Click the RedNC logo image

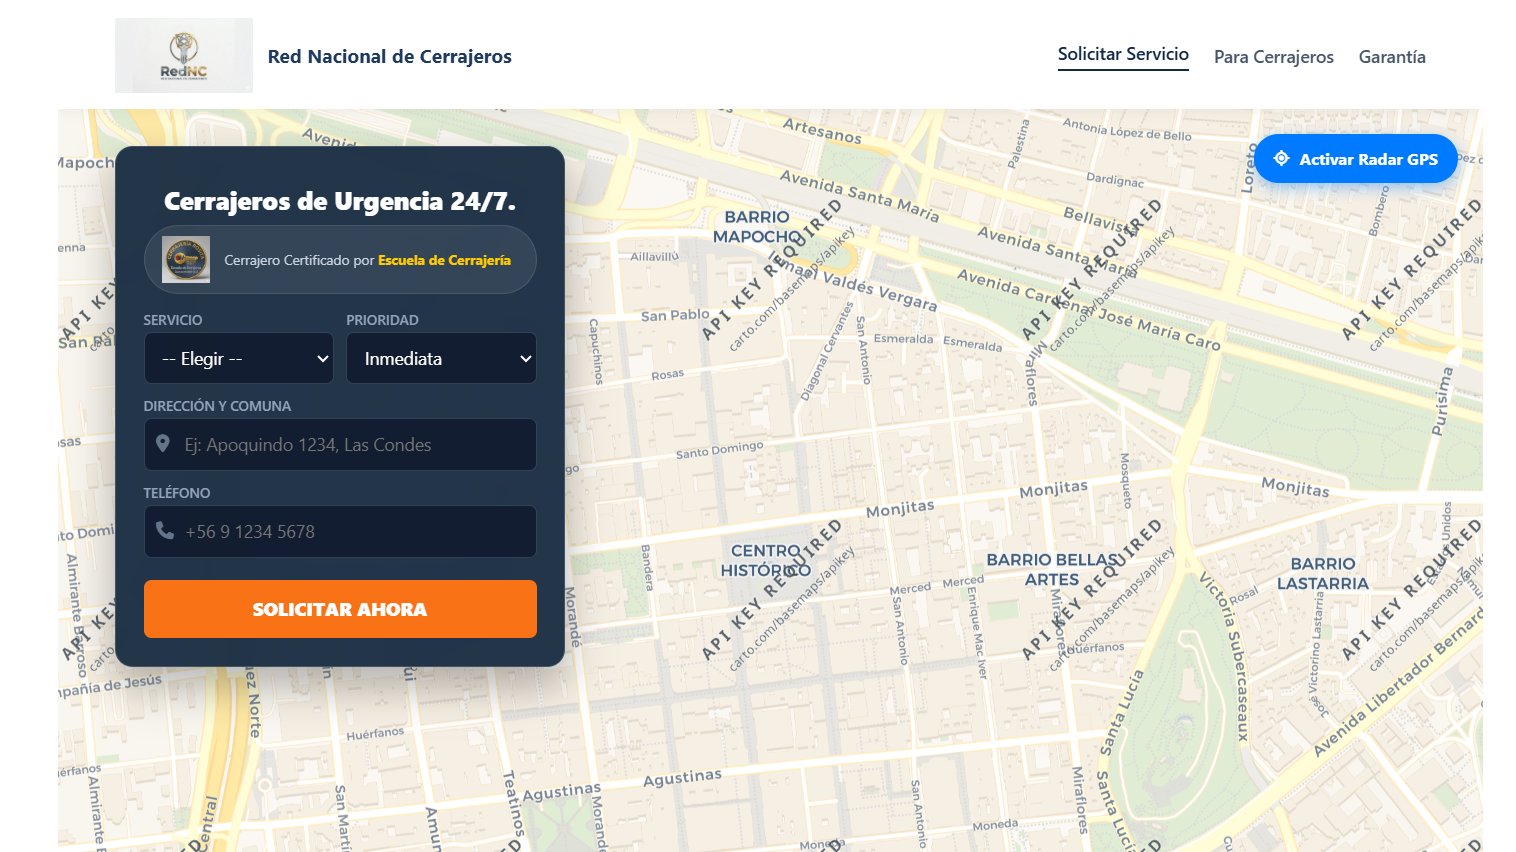click(184, 55)
